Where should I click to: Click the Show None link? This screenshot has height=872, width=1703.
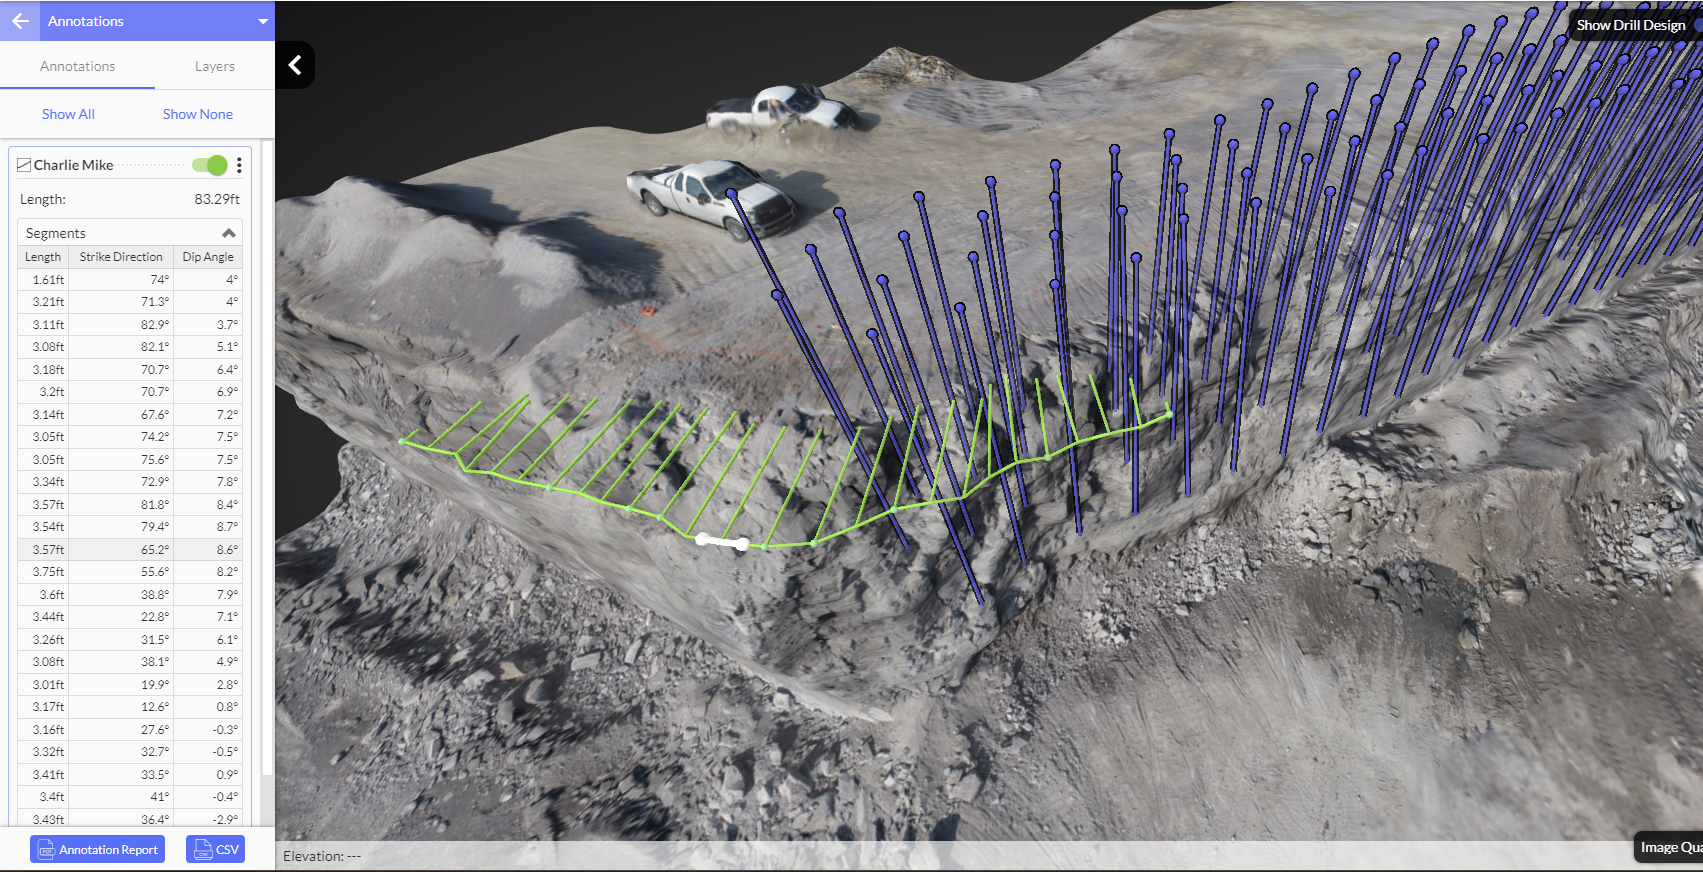click(197, 114)
